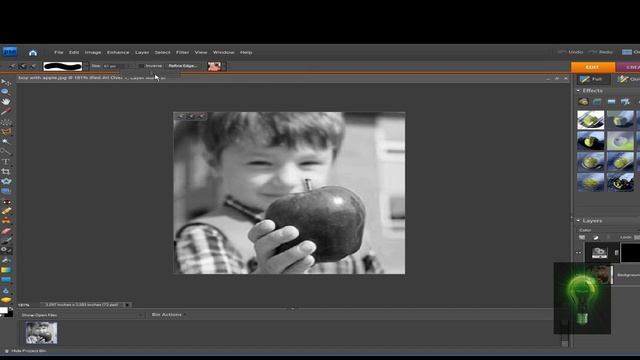Open the Enhance menu
The image size is (640, 360).
point(118,52)
